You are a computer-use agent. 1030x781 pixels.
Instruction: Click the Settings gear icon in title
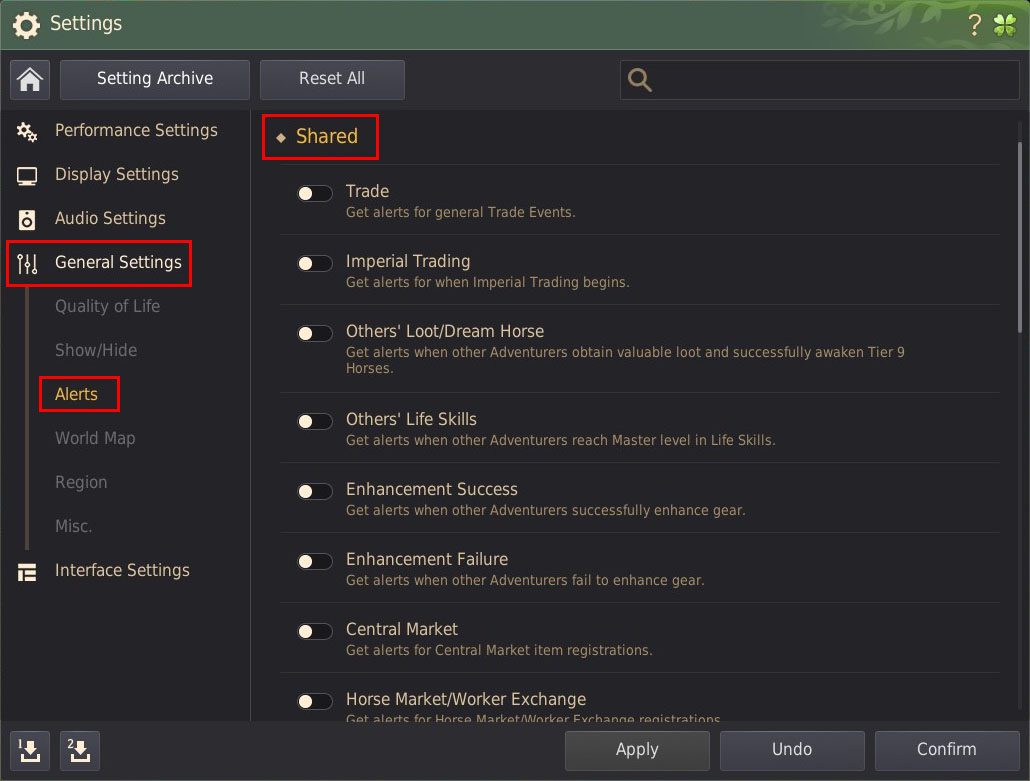[26, 25]
